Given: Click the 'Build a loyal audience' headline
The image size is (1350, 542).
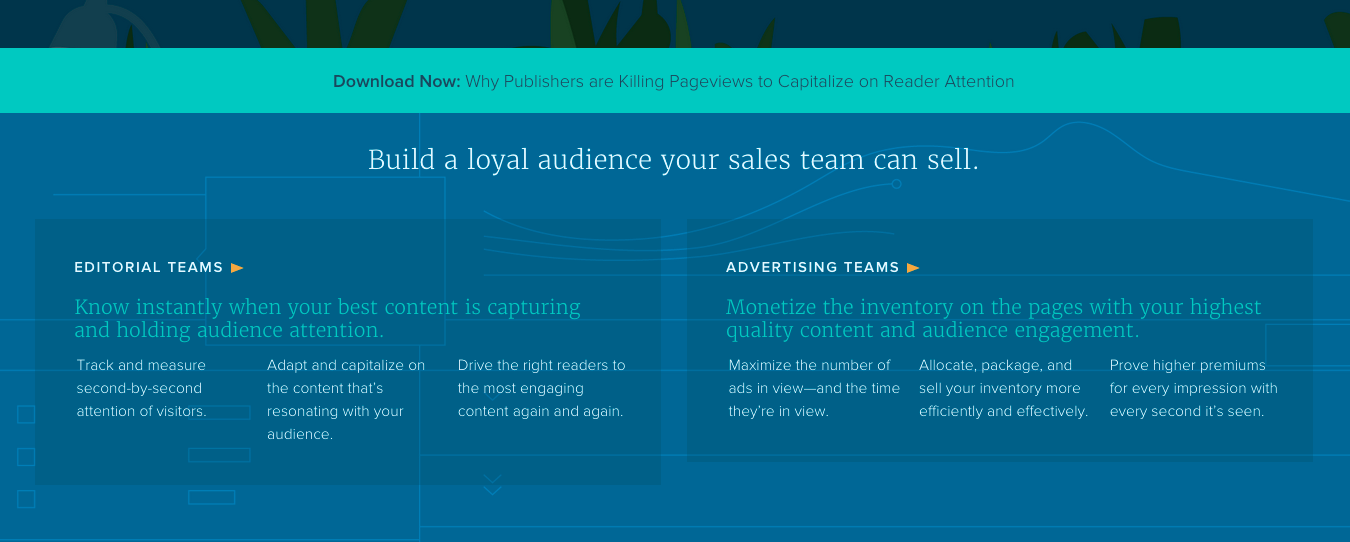Looking at the screenshot, I should (673, 160).
